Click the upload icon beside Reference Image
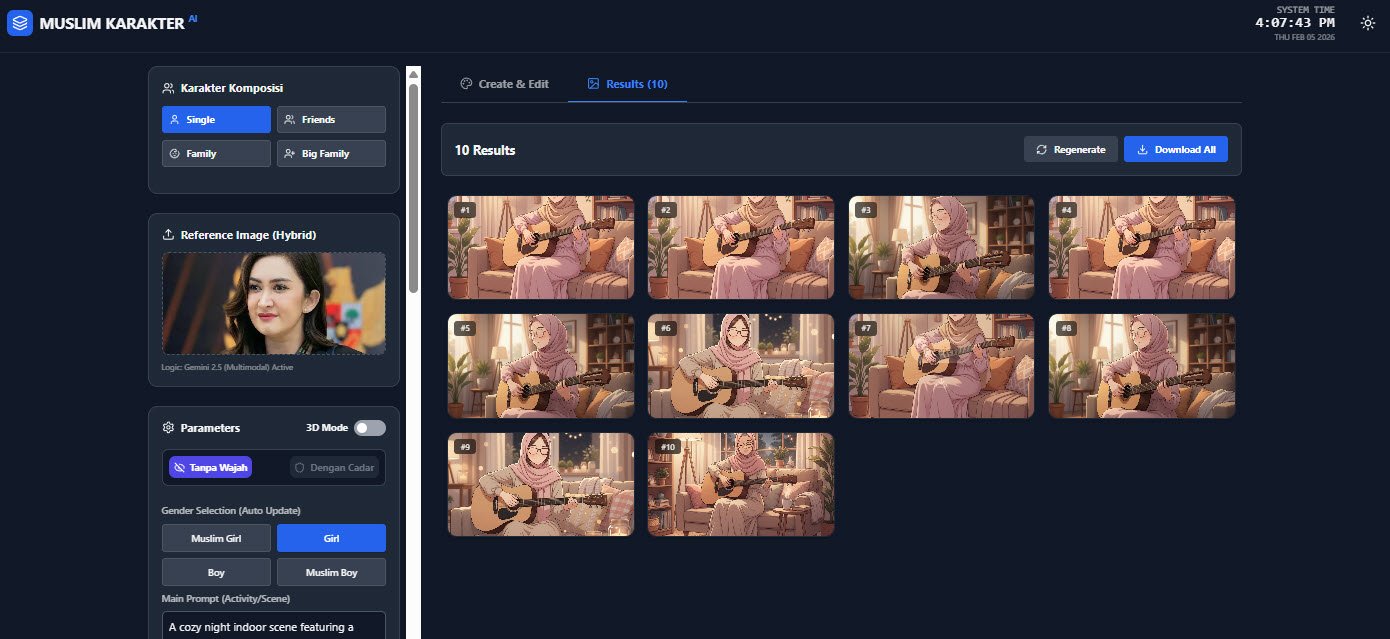 168,235
